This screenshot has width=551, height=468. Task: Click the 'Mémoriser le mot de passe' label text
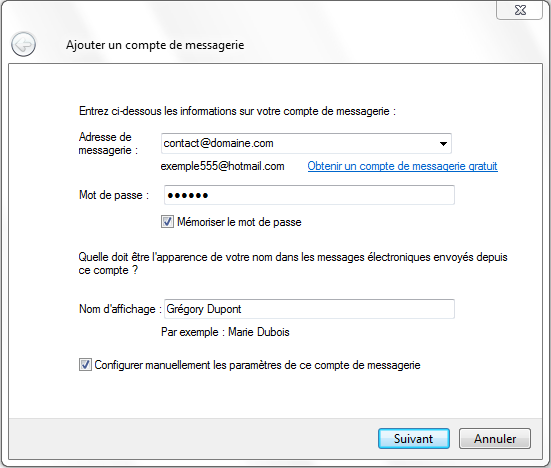[x=239, y=222]
